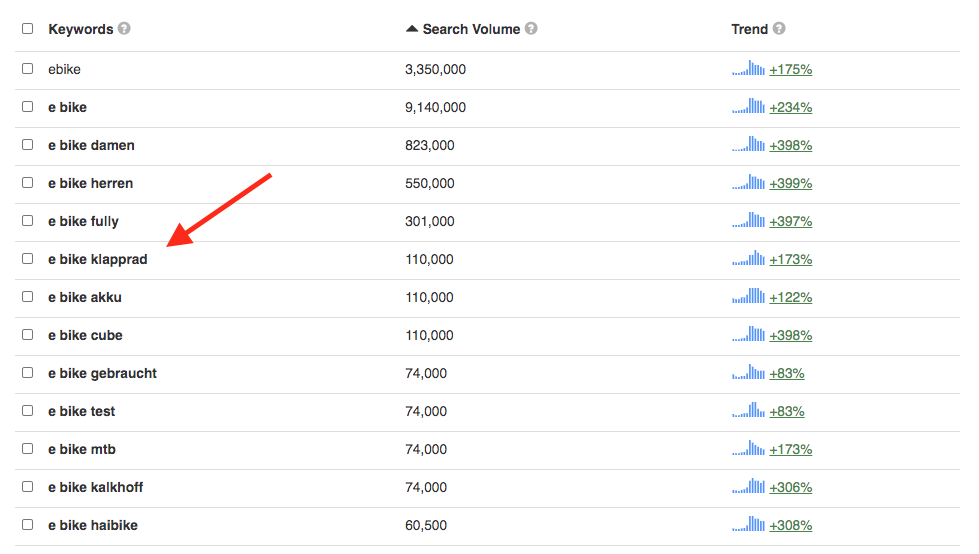Click the Search Volume help icon
This screenshot has width=979, height=554.
point(531,29)
